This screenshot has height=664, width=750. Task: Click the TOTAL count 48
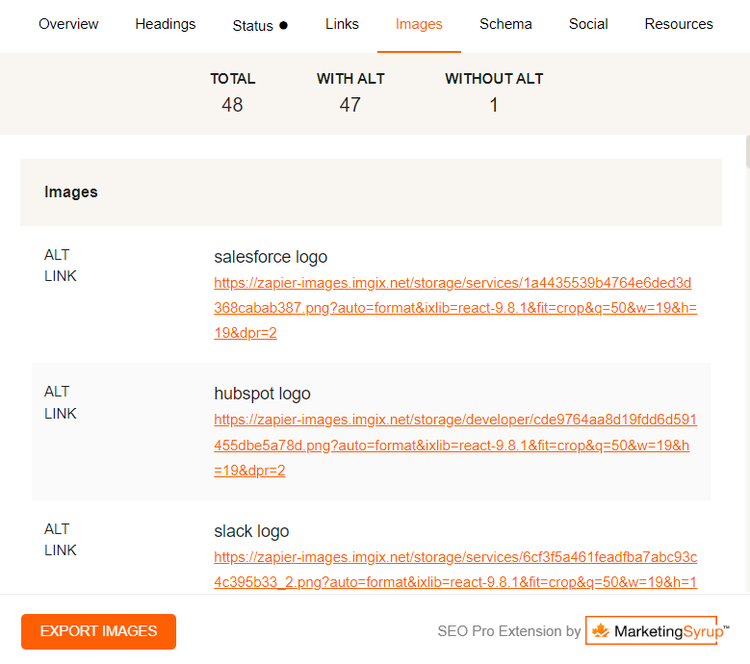click(x=232, y=105)
